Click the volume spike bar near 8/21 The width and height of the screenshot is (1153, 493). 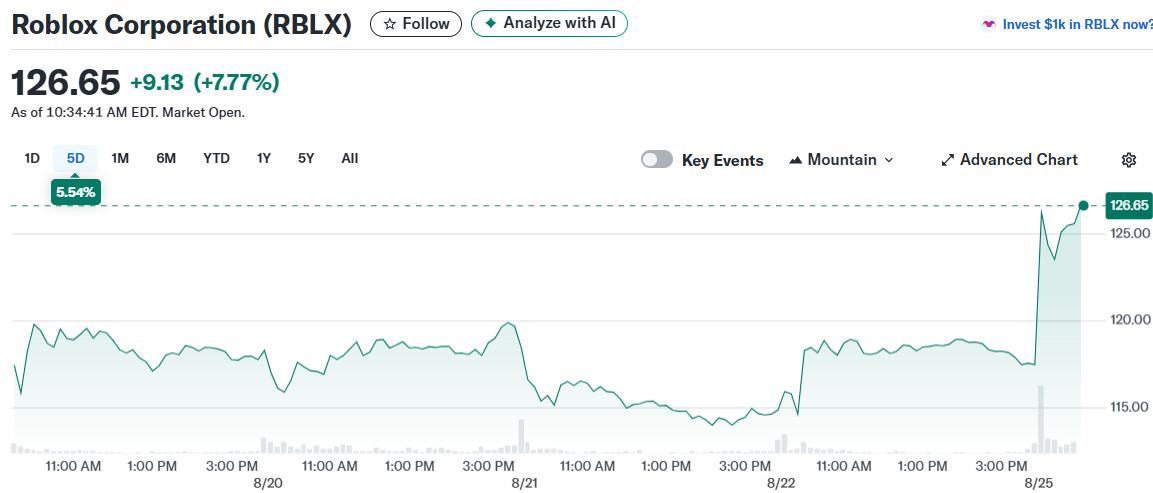tap(521, 436)
